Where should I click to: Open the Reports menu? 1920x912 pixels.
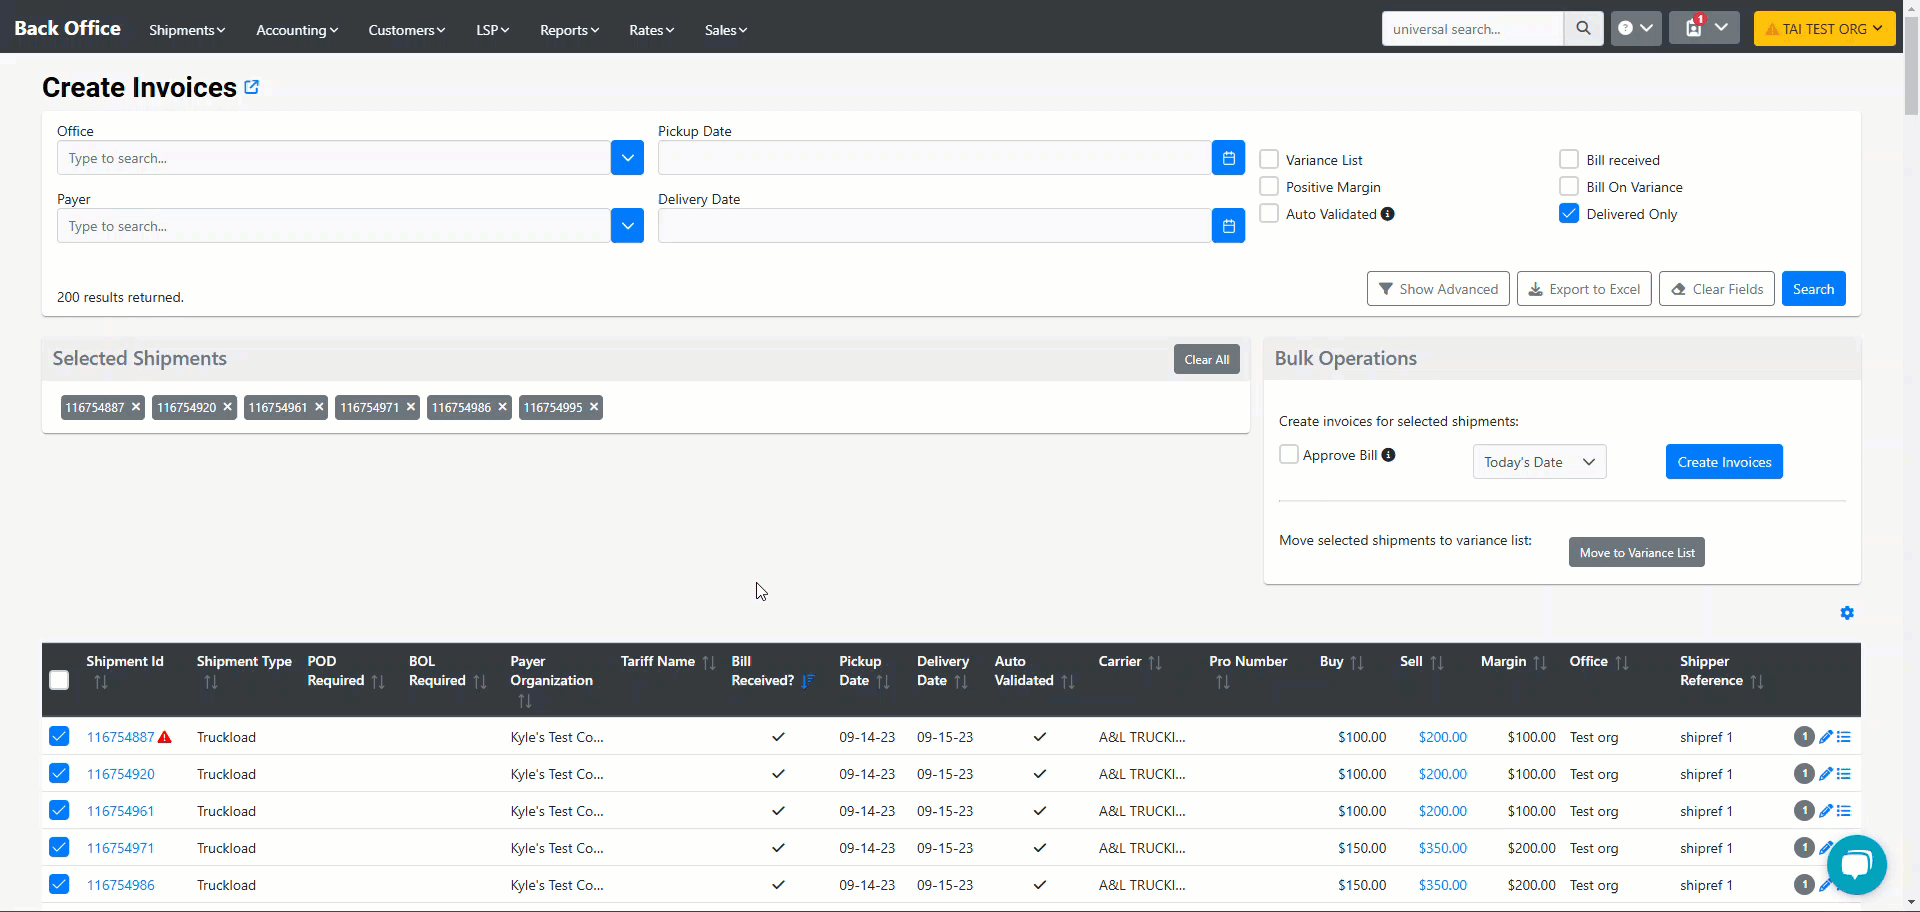pos(569,30)
